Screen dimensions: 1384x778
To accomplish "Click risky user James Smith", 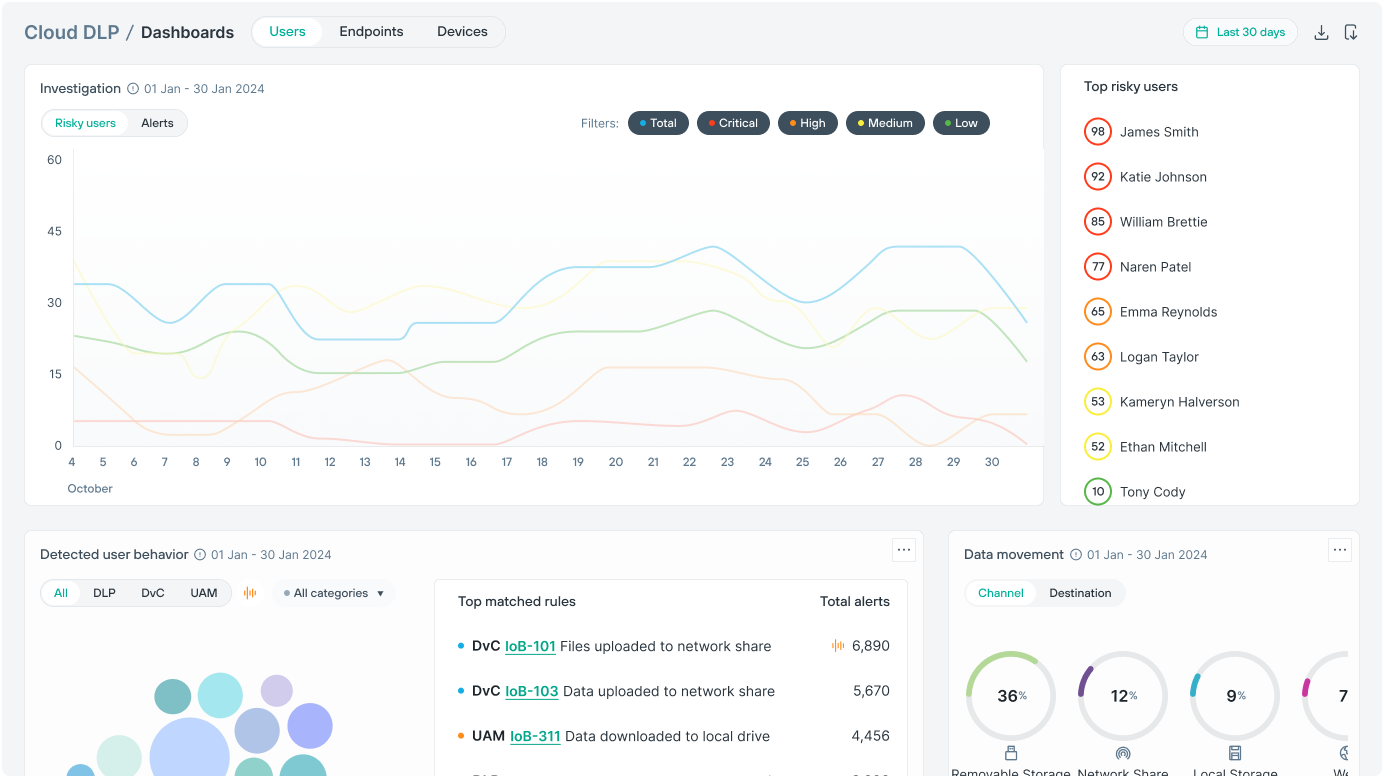I will coord(1159,131).
